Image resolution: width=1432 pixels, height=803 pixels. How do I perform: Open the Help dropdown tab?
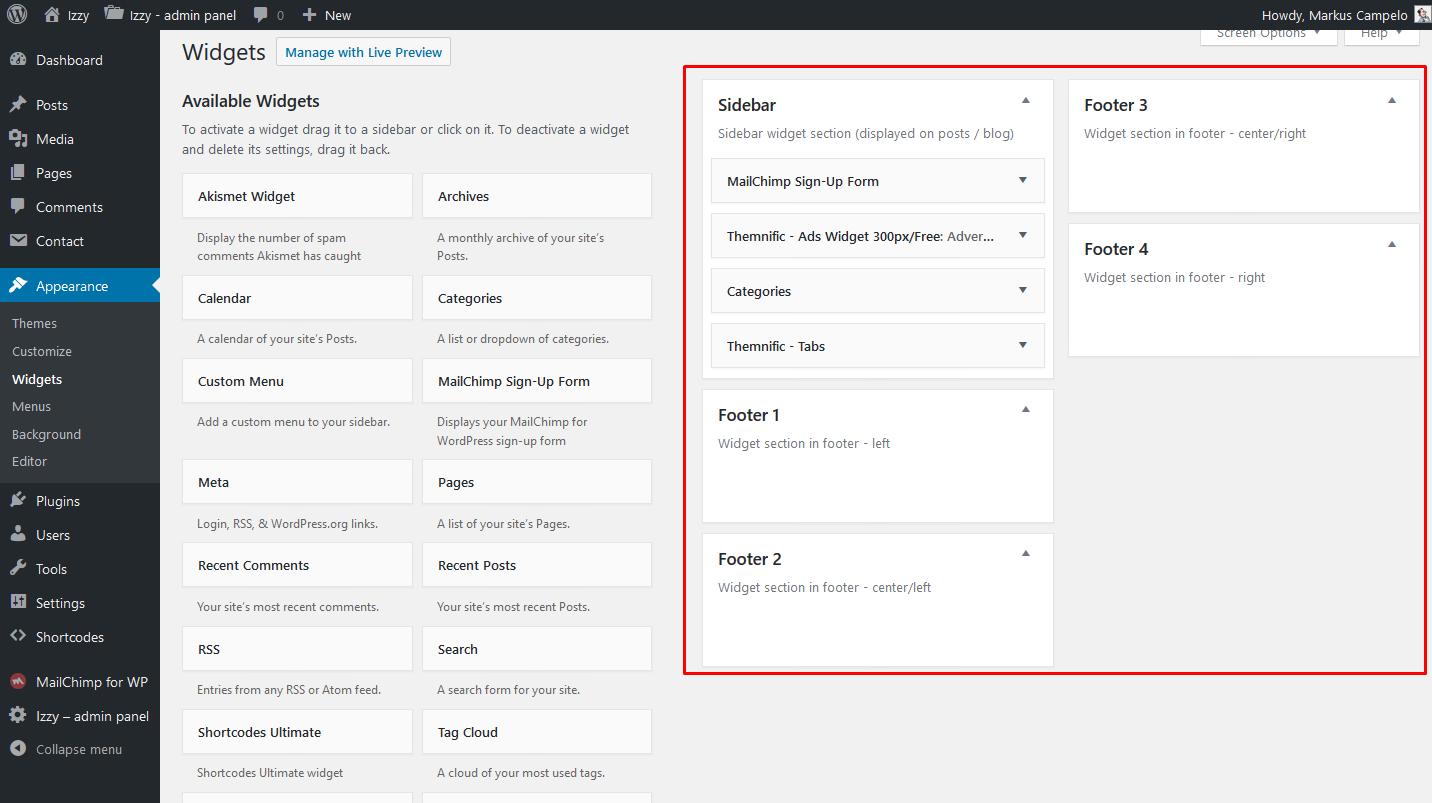tap(1381, 35)
